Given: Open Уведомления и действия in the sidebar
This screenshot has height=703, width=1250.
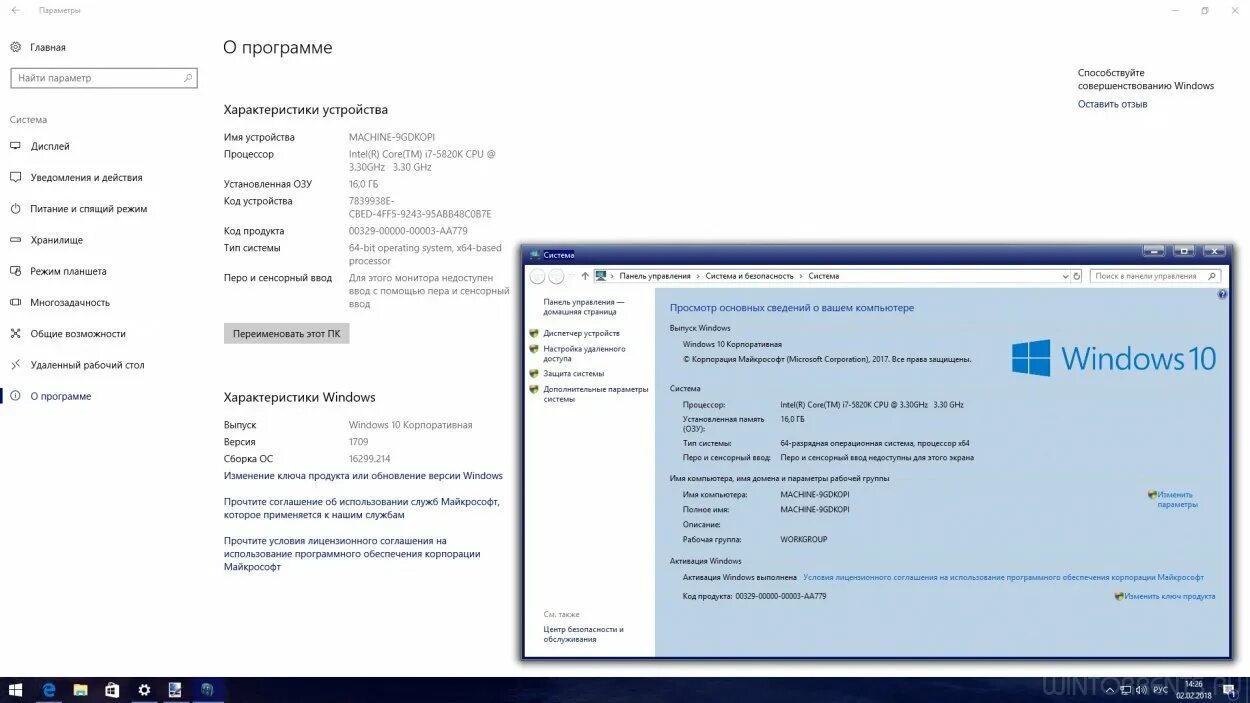Looking at the screenshot, I should 76,177.
